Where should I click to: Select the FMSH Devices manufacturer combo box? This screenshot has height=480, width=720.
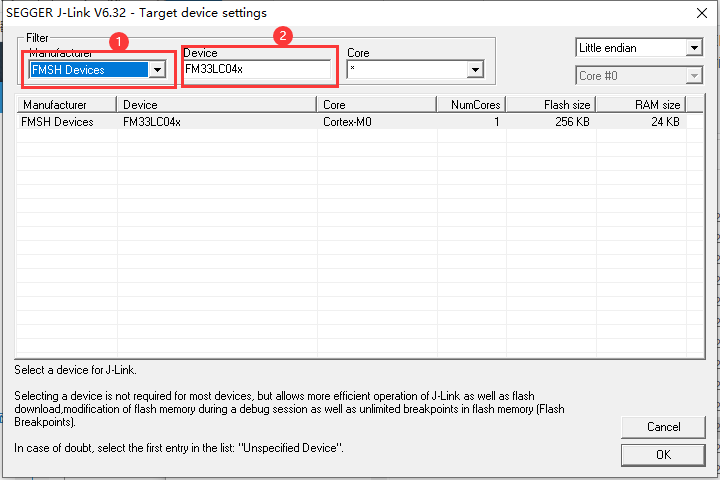pyautogui.click(x=97, y=70)
